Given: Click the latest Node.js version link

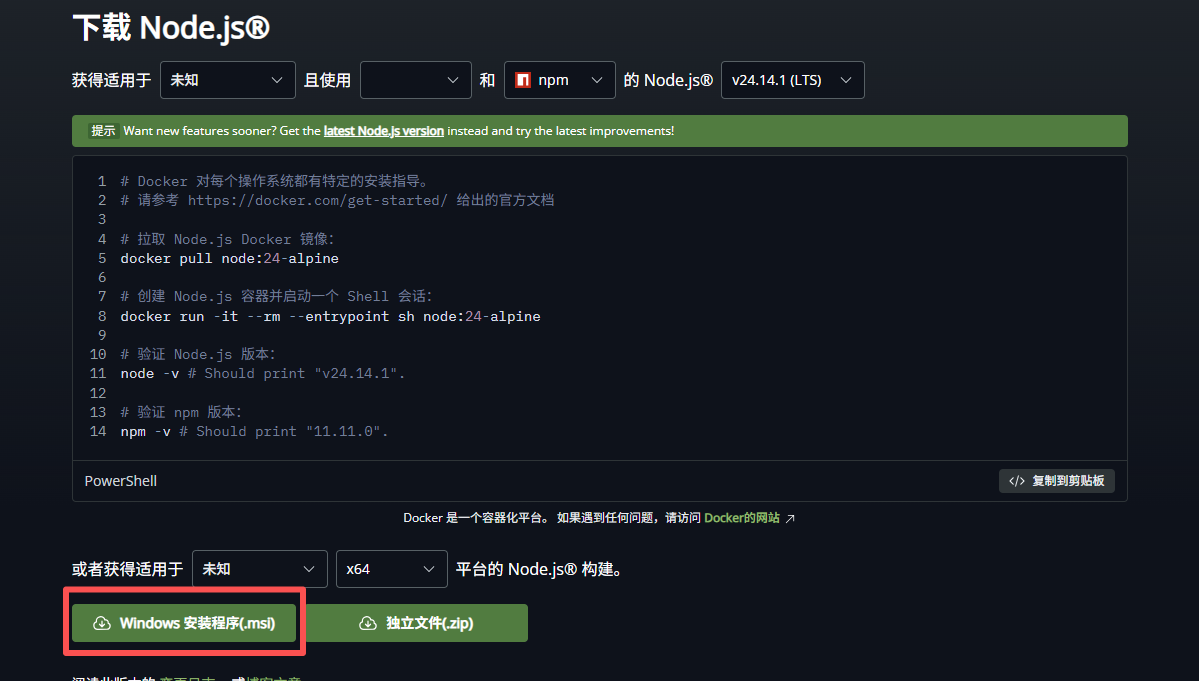Looking at the screenshot, I should click(x=383, y=131).
